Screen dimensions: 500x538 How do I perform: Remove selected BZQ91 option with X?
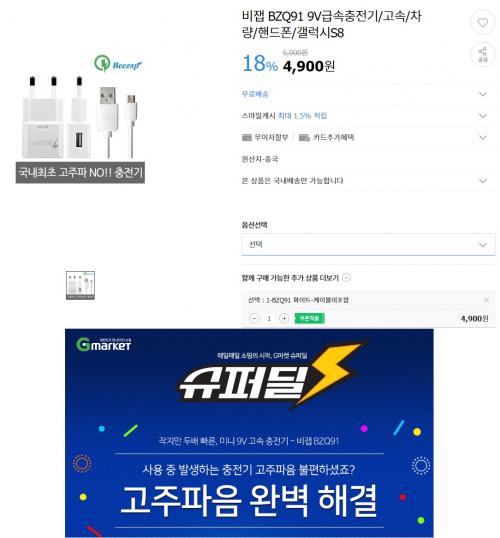[x=486, y=300]
